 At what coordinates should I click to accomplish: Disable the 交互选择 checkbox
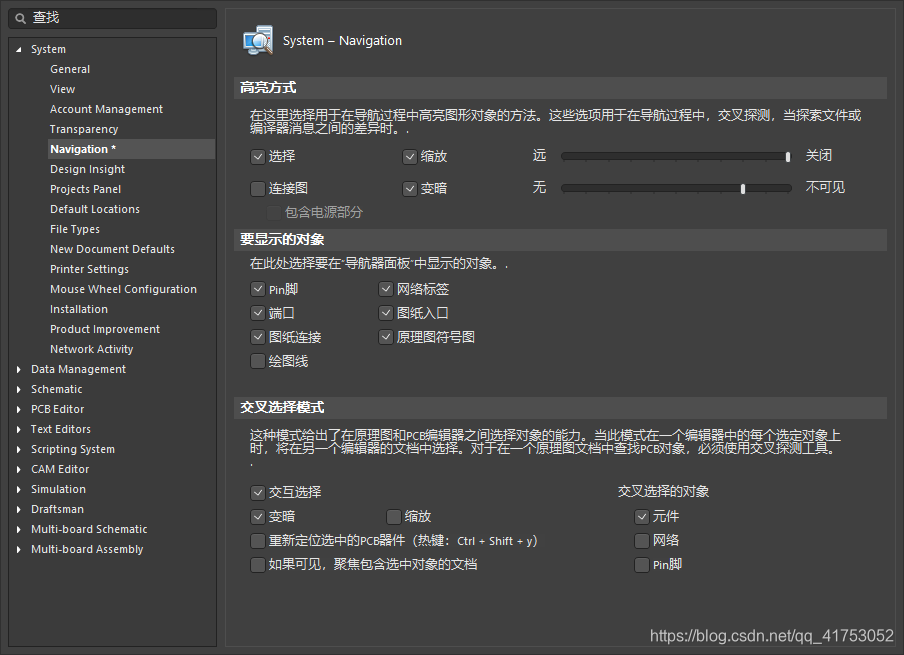pyautogui.click(x=257, y=492)
